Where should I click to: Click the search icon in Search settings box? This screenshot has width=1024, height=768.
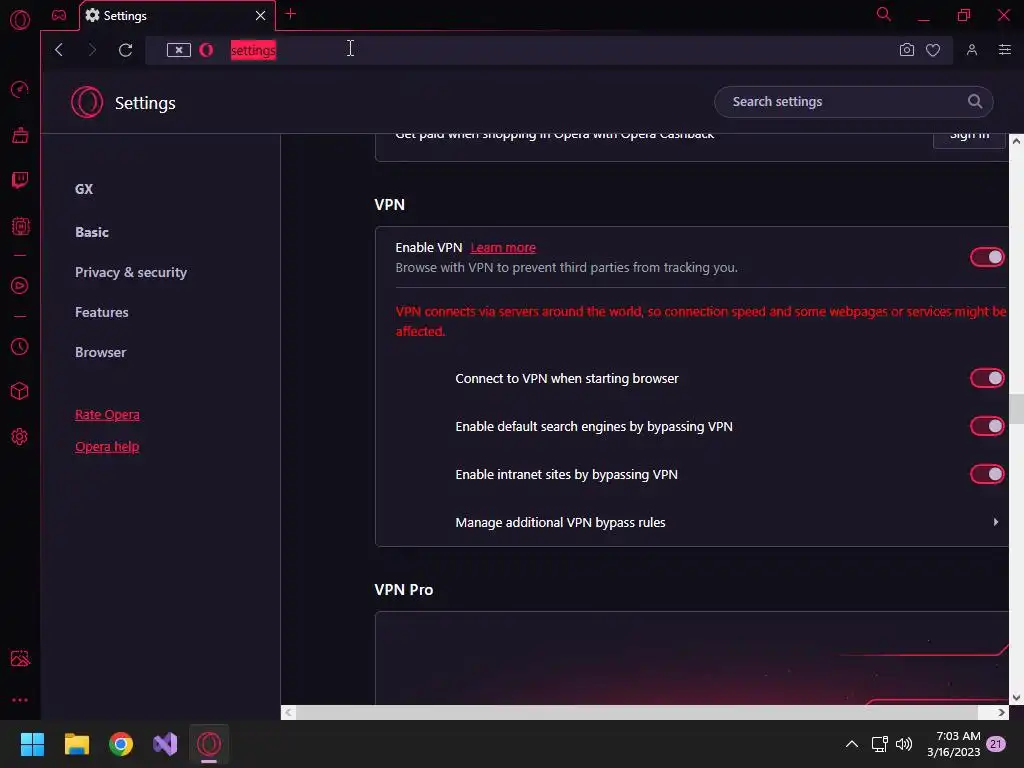point(974,101)
